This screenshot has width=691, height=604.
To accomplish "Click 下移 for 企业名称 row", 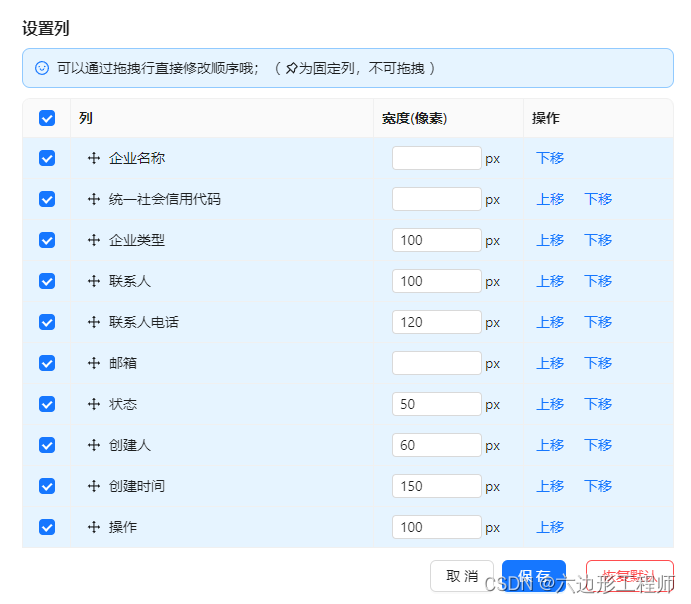I will (550, 158).
